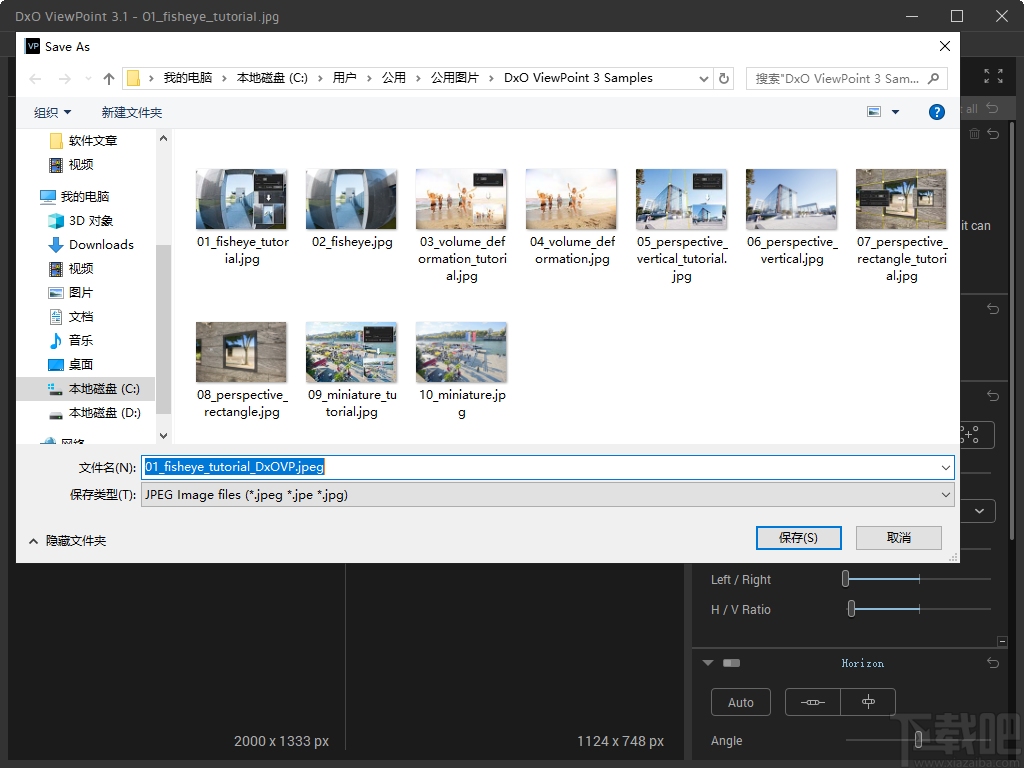This screenshot has height=768, width=1024.
Task: Click the Up one level arrow icon
Action: tap(109, 79)
